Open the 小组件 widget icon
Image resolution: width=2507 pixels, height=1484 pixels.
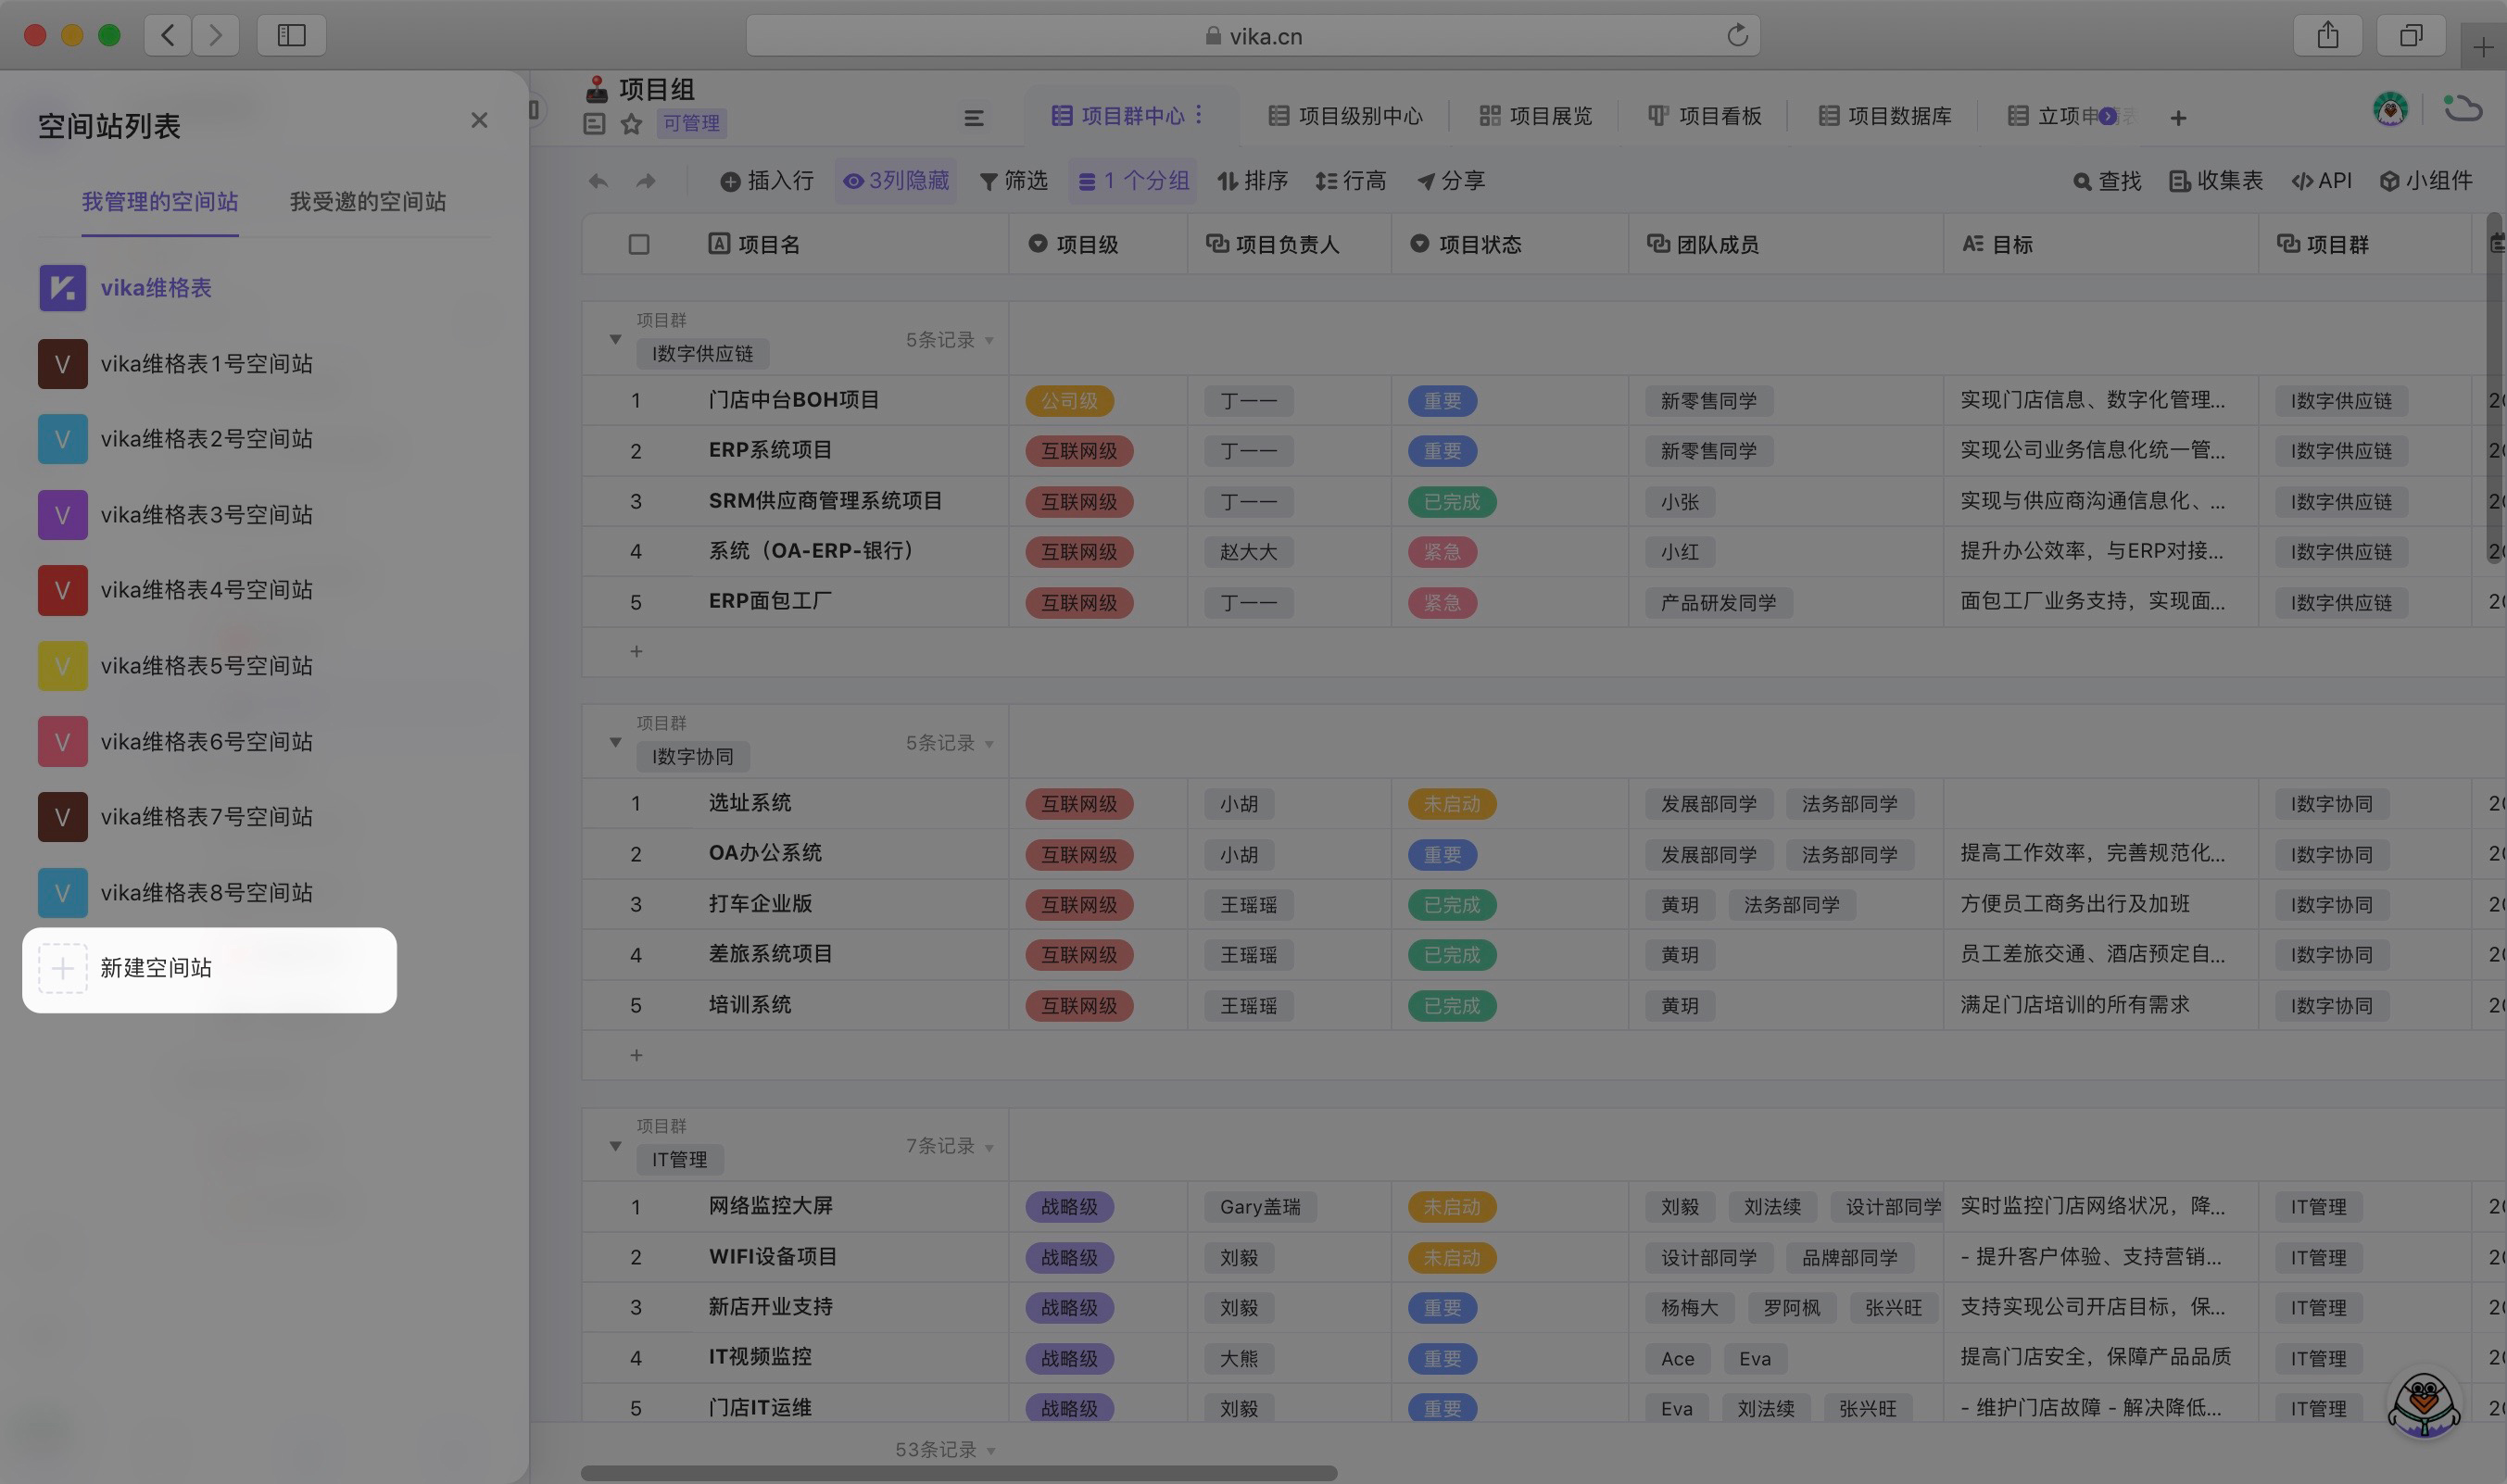point(2388,181)
